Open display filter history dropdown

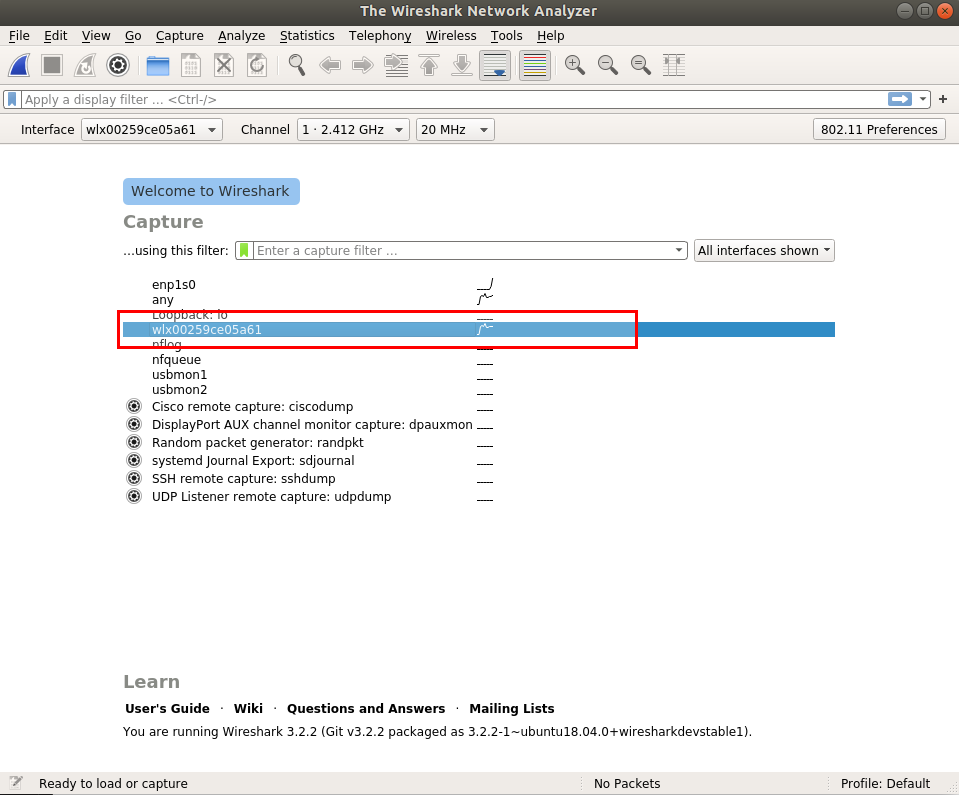pos(922,99)
